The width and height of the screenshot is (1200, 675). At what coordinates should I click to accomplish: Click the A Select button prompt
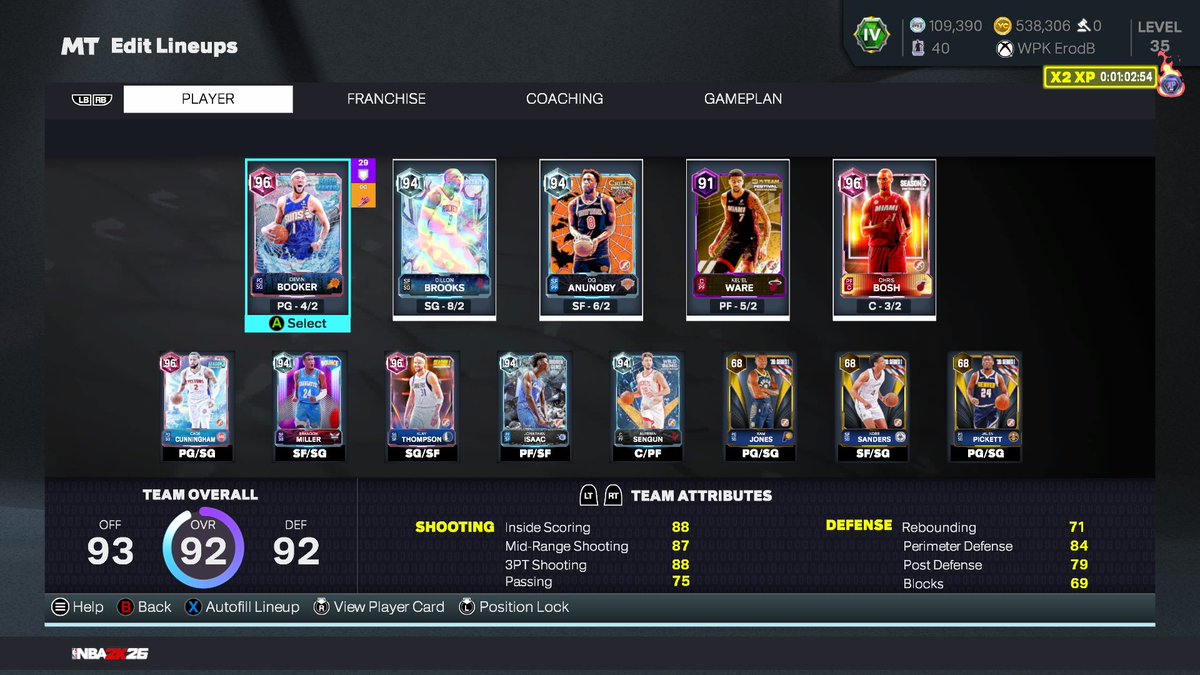coord(297,323)
